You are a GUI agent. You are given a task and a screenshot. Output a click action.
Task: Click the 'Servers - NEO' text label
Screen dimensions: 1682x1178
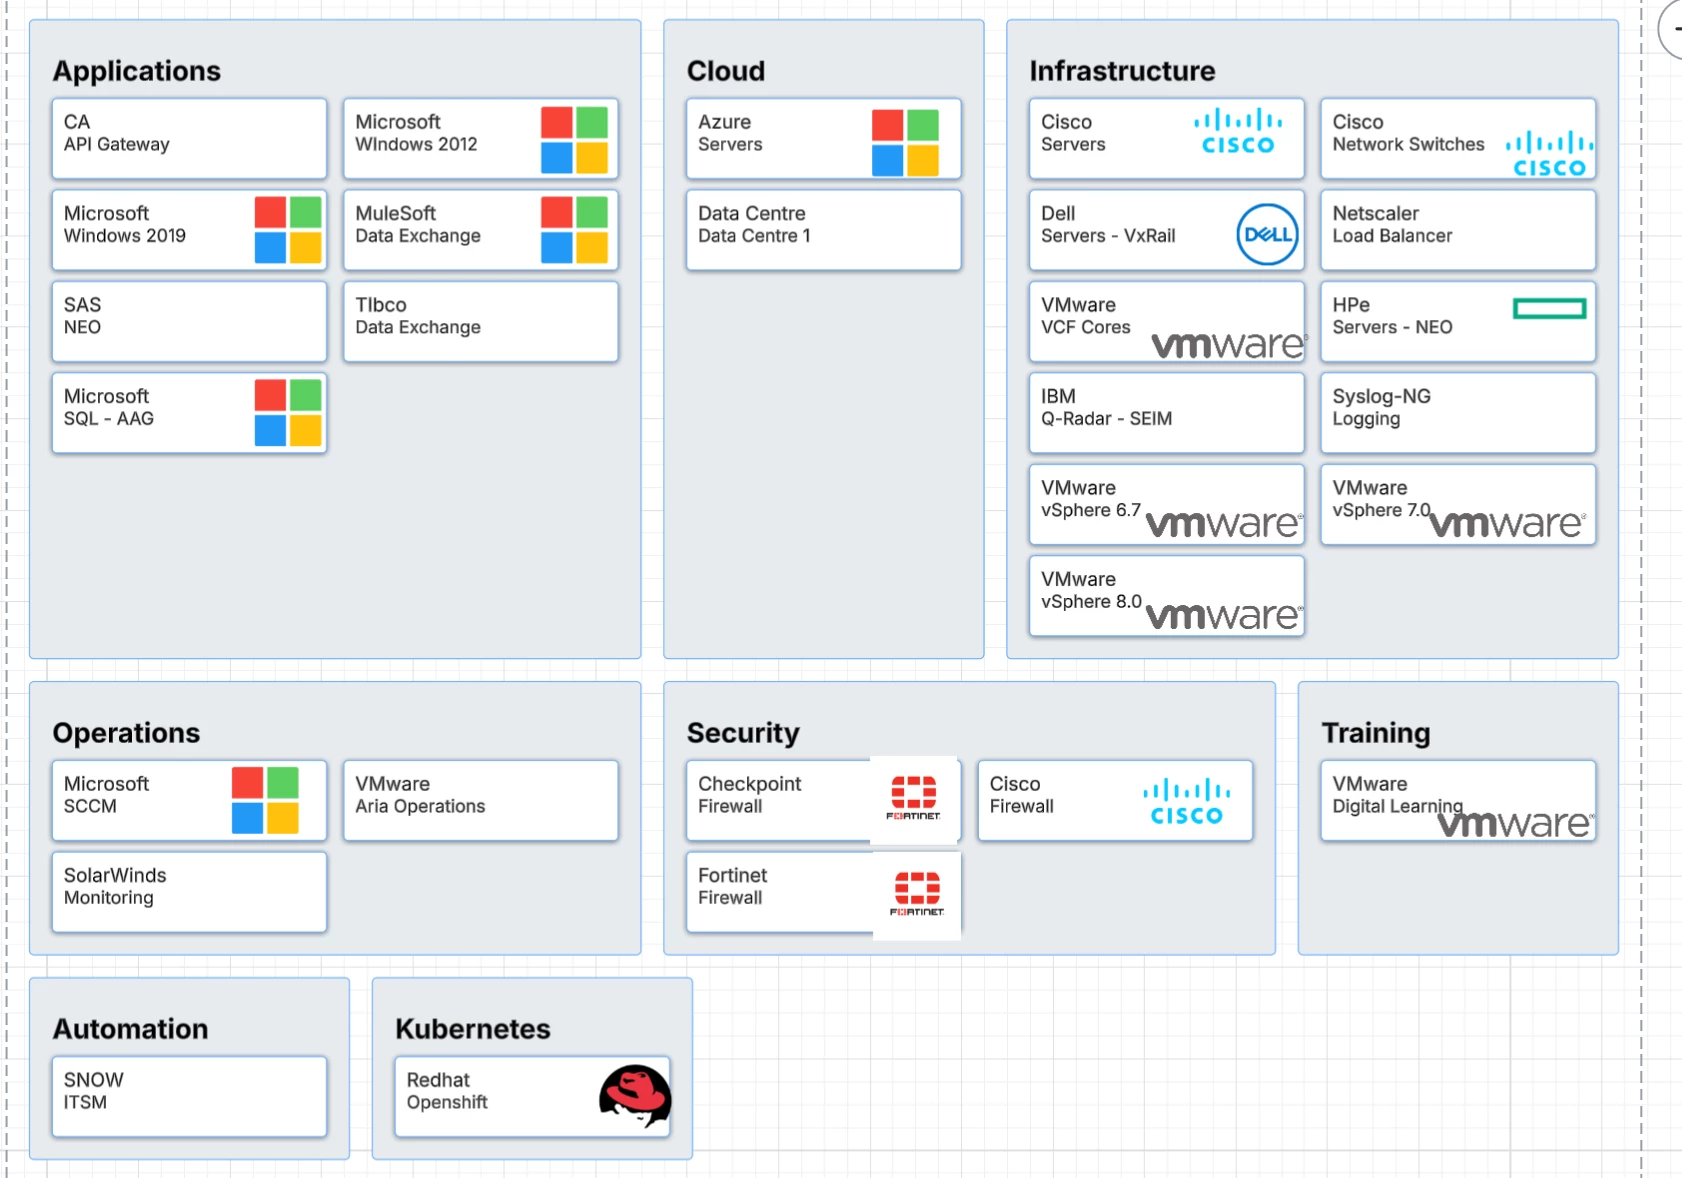(x=1392, y=327)
